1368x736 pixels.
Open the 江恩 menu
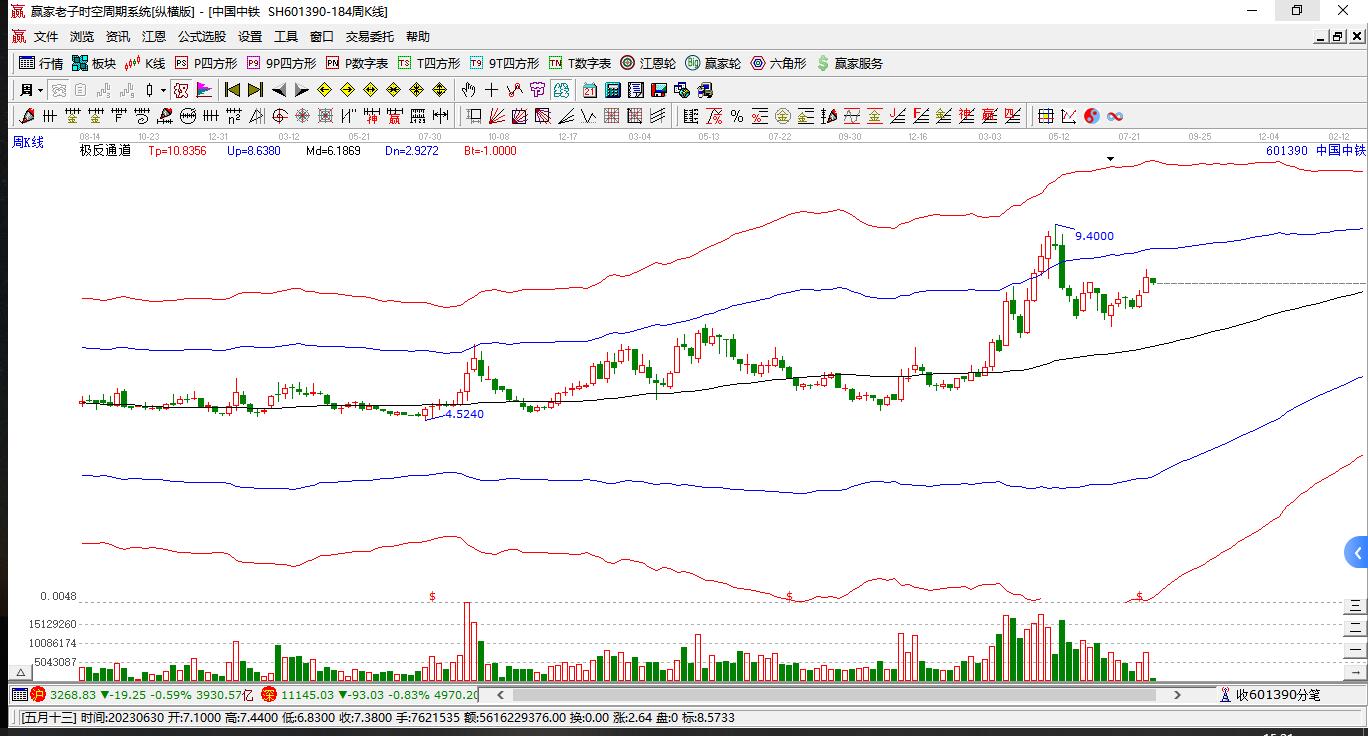click(154, 37)
